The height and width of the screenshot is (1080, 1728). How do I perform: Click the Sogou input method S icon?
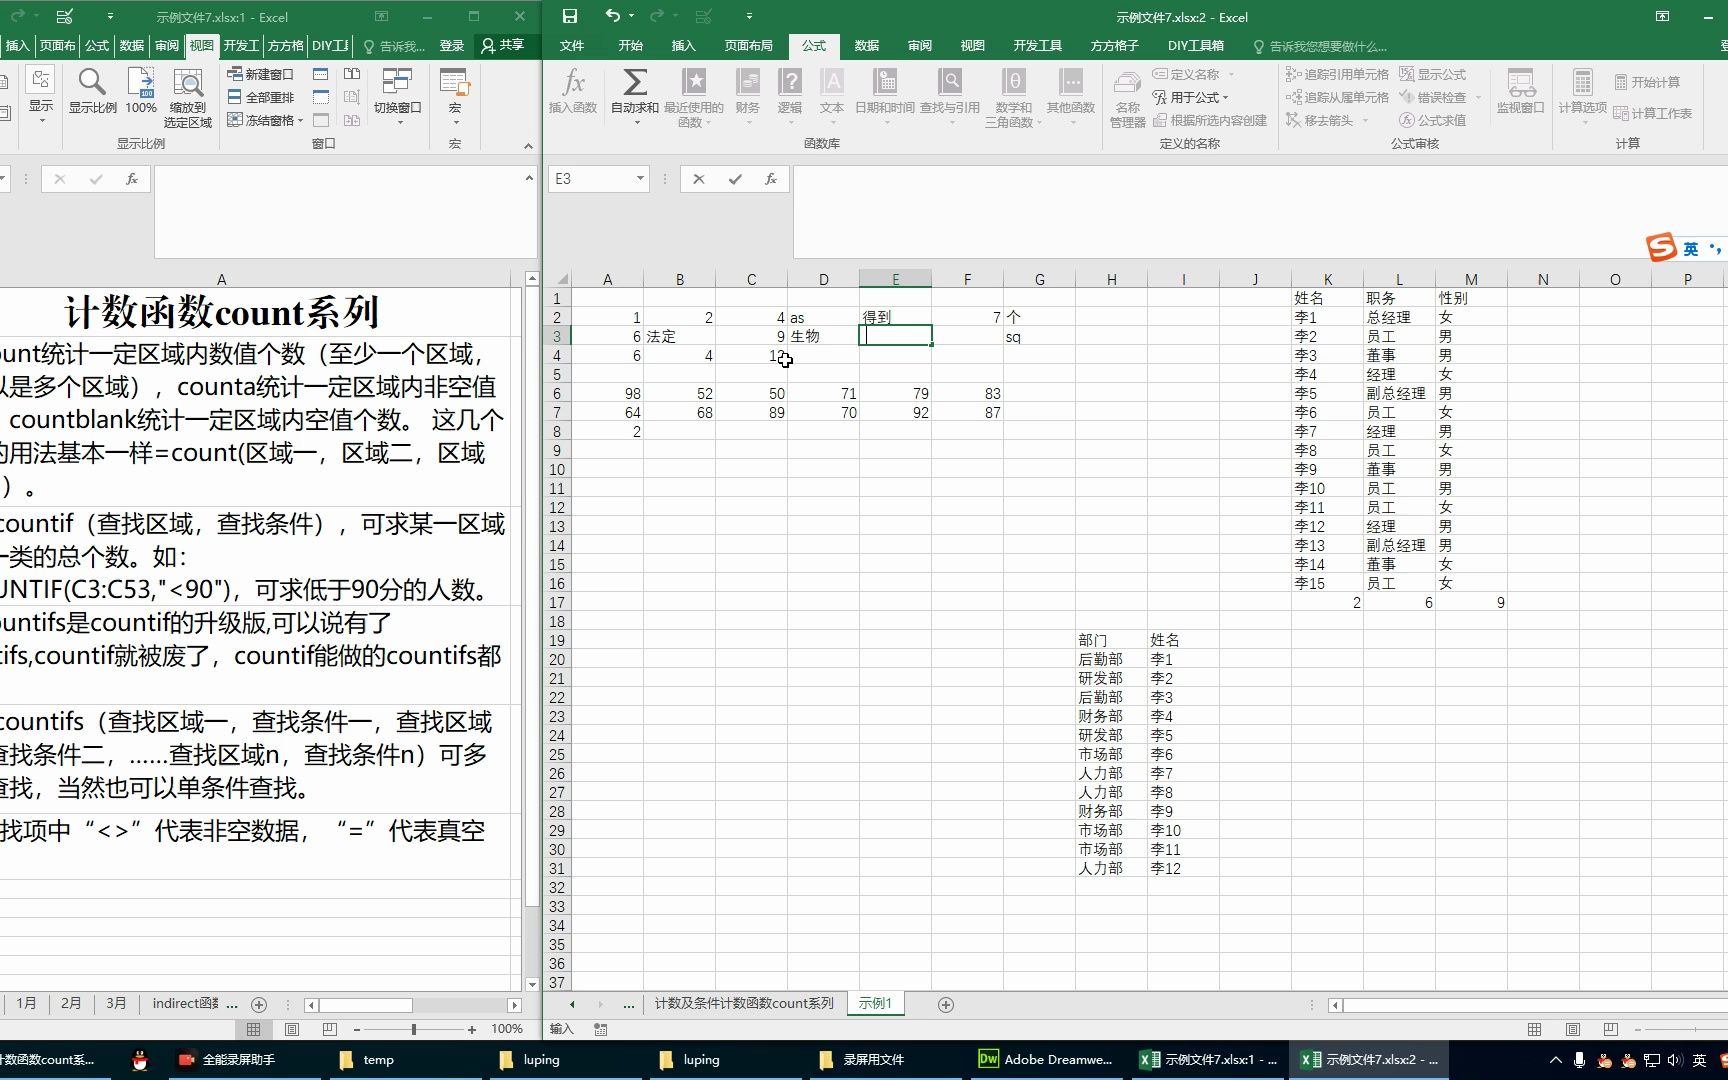[1662, 247]
